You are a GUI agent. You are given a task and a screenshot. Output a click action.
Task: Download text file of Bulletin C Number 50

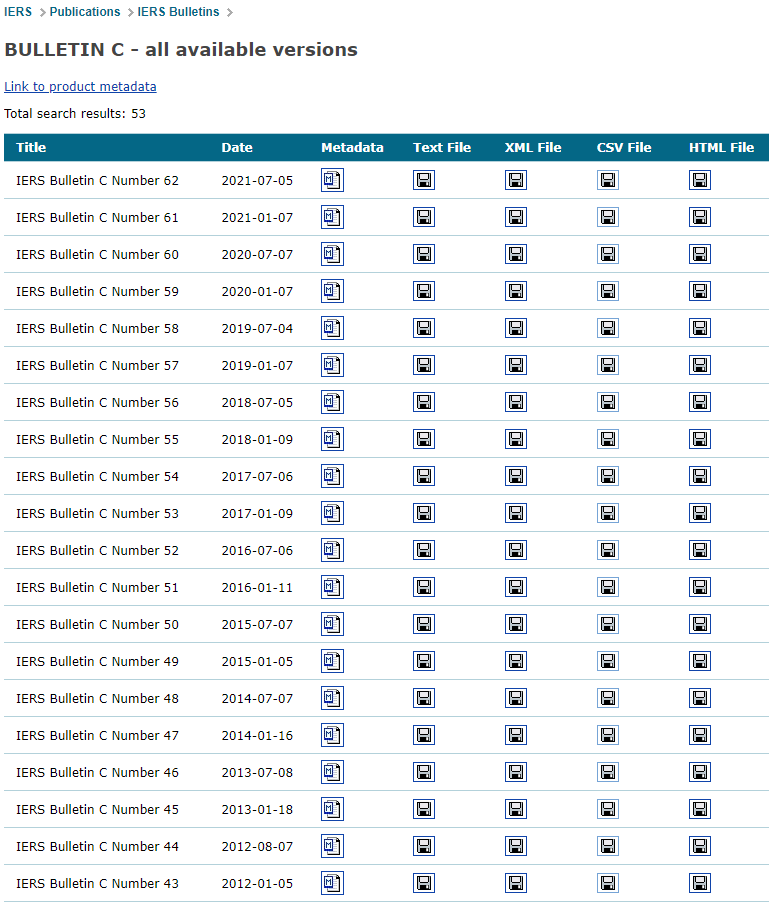pos(424,624)
